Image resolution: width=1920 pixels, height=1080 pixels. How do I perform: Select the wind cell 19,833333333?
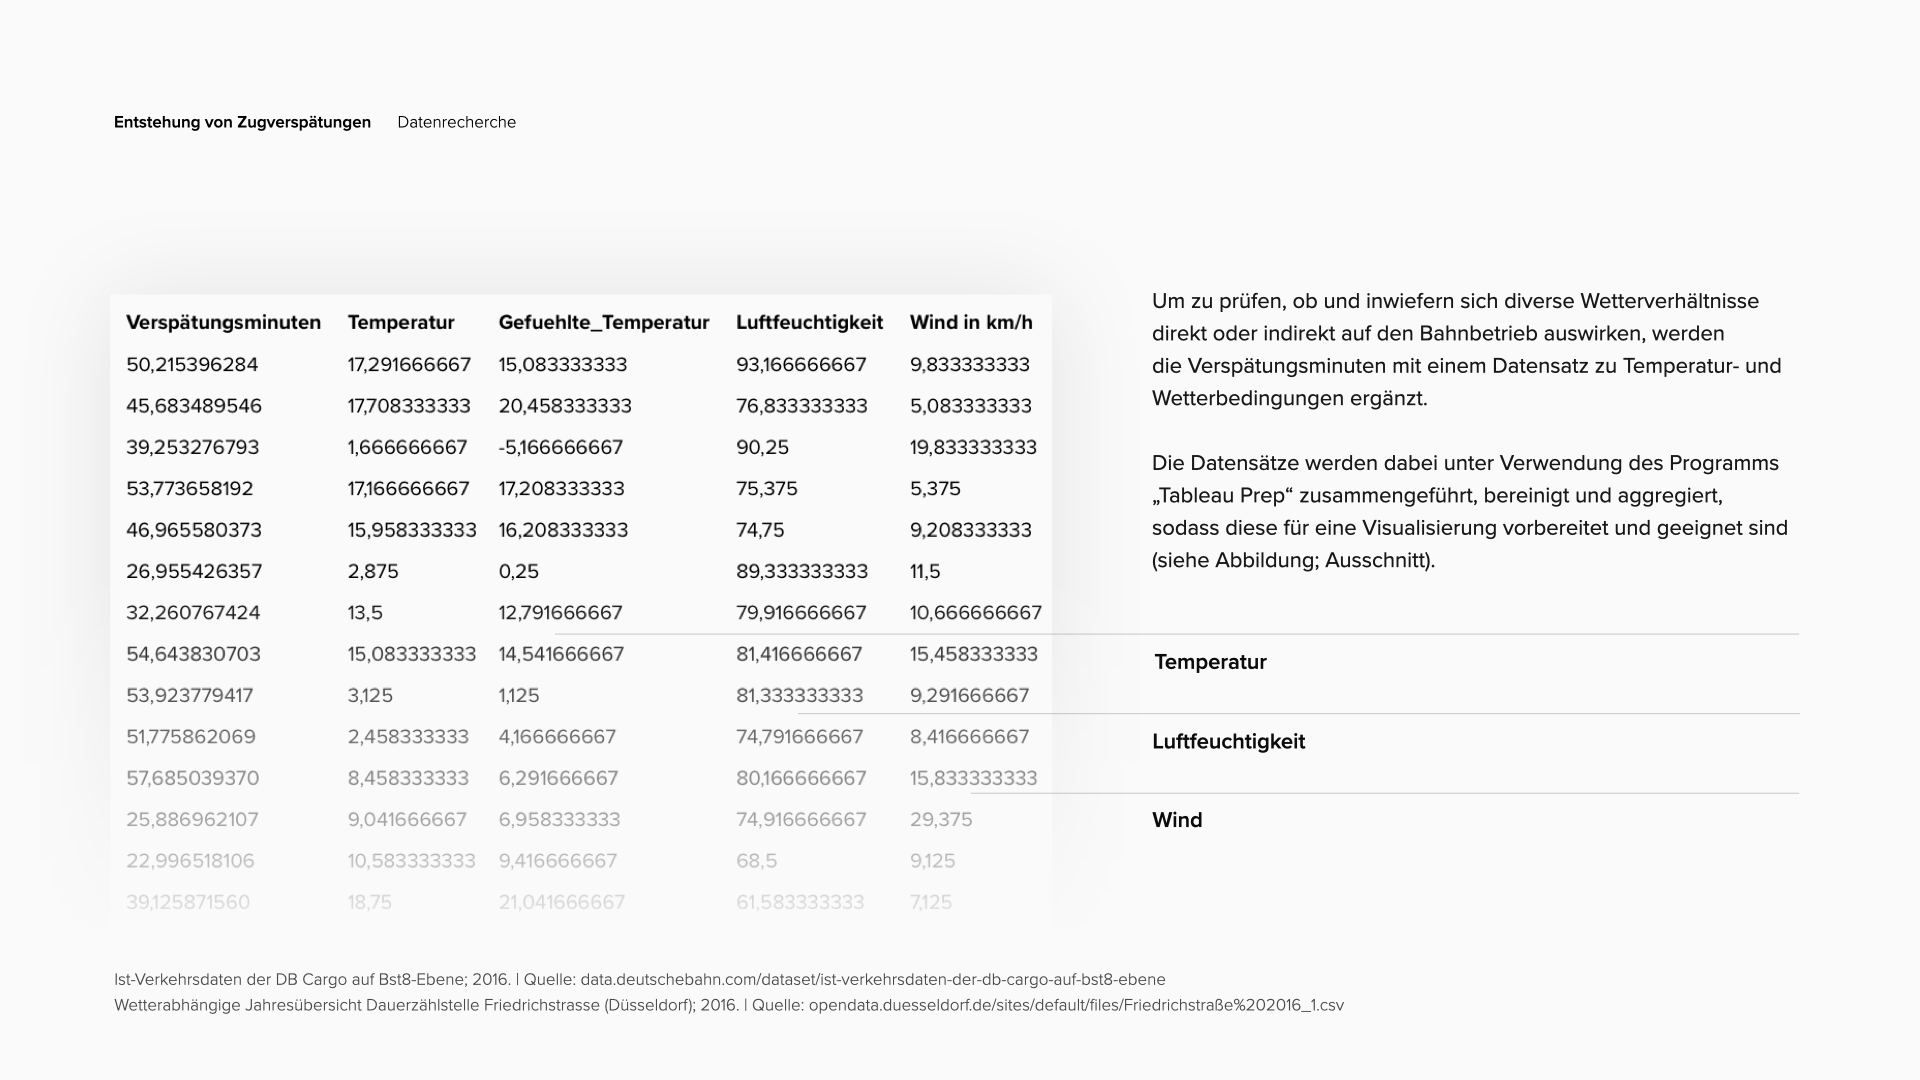[x=973, y=447]
